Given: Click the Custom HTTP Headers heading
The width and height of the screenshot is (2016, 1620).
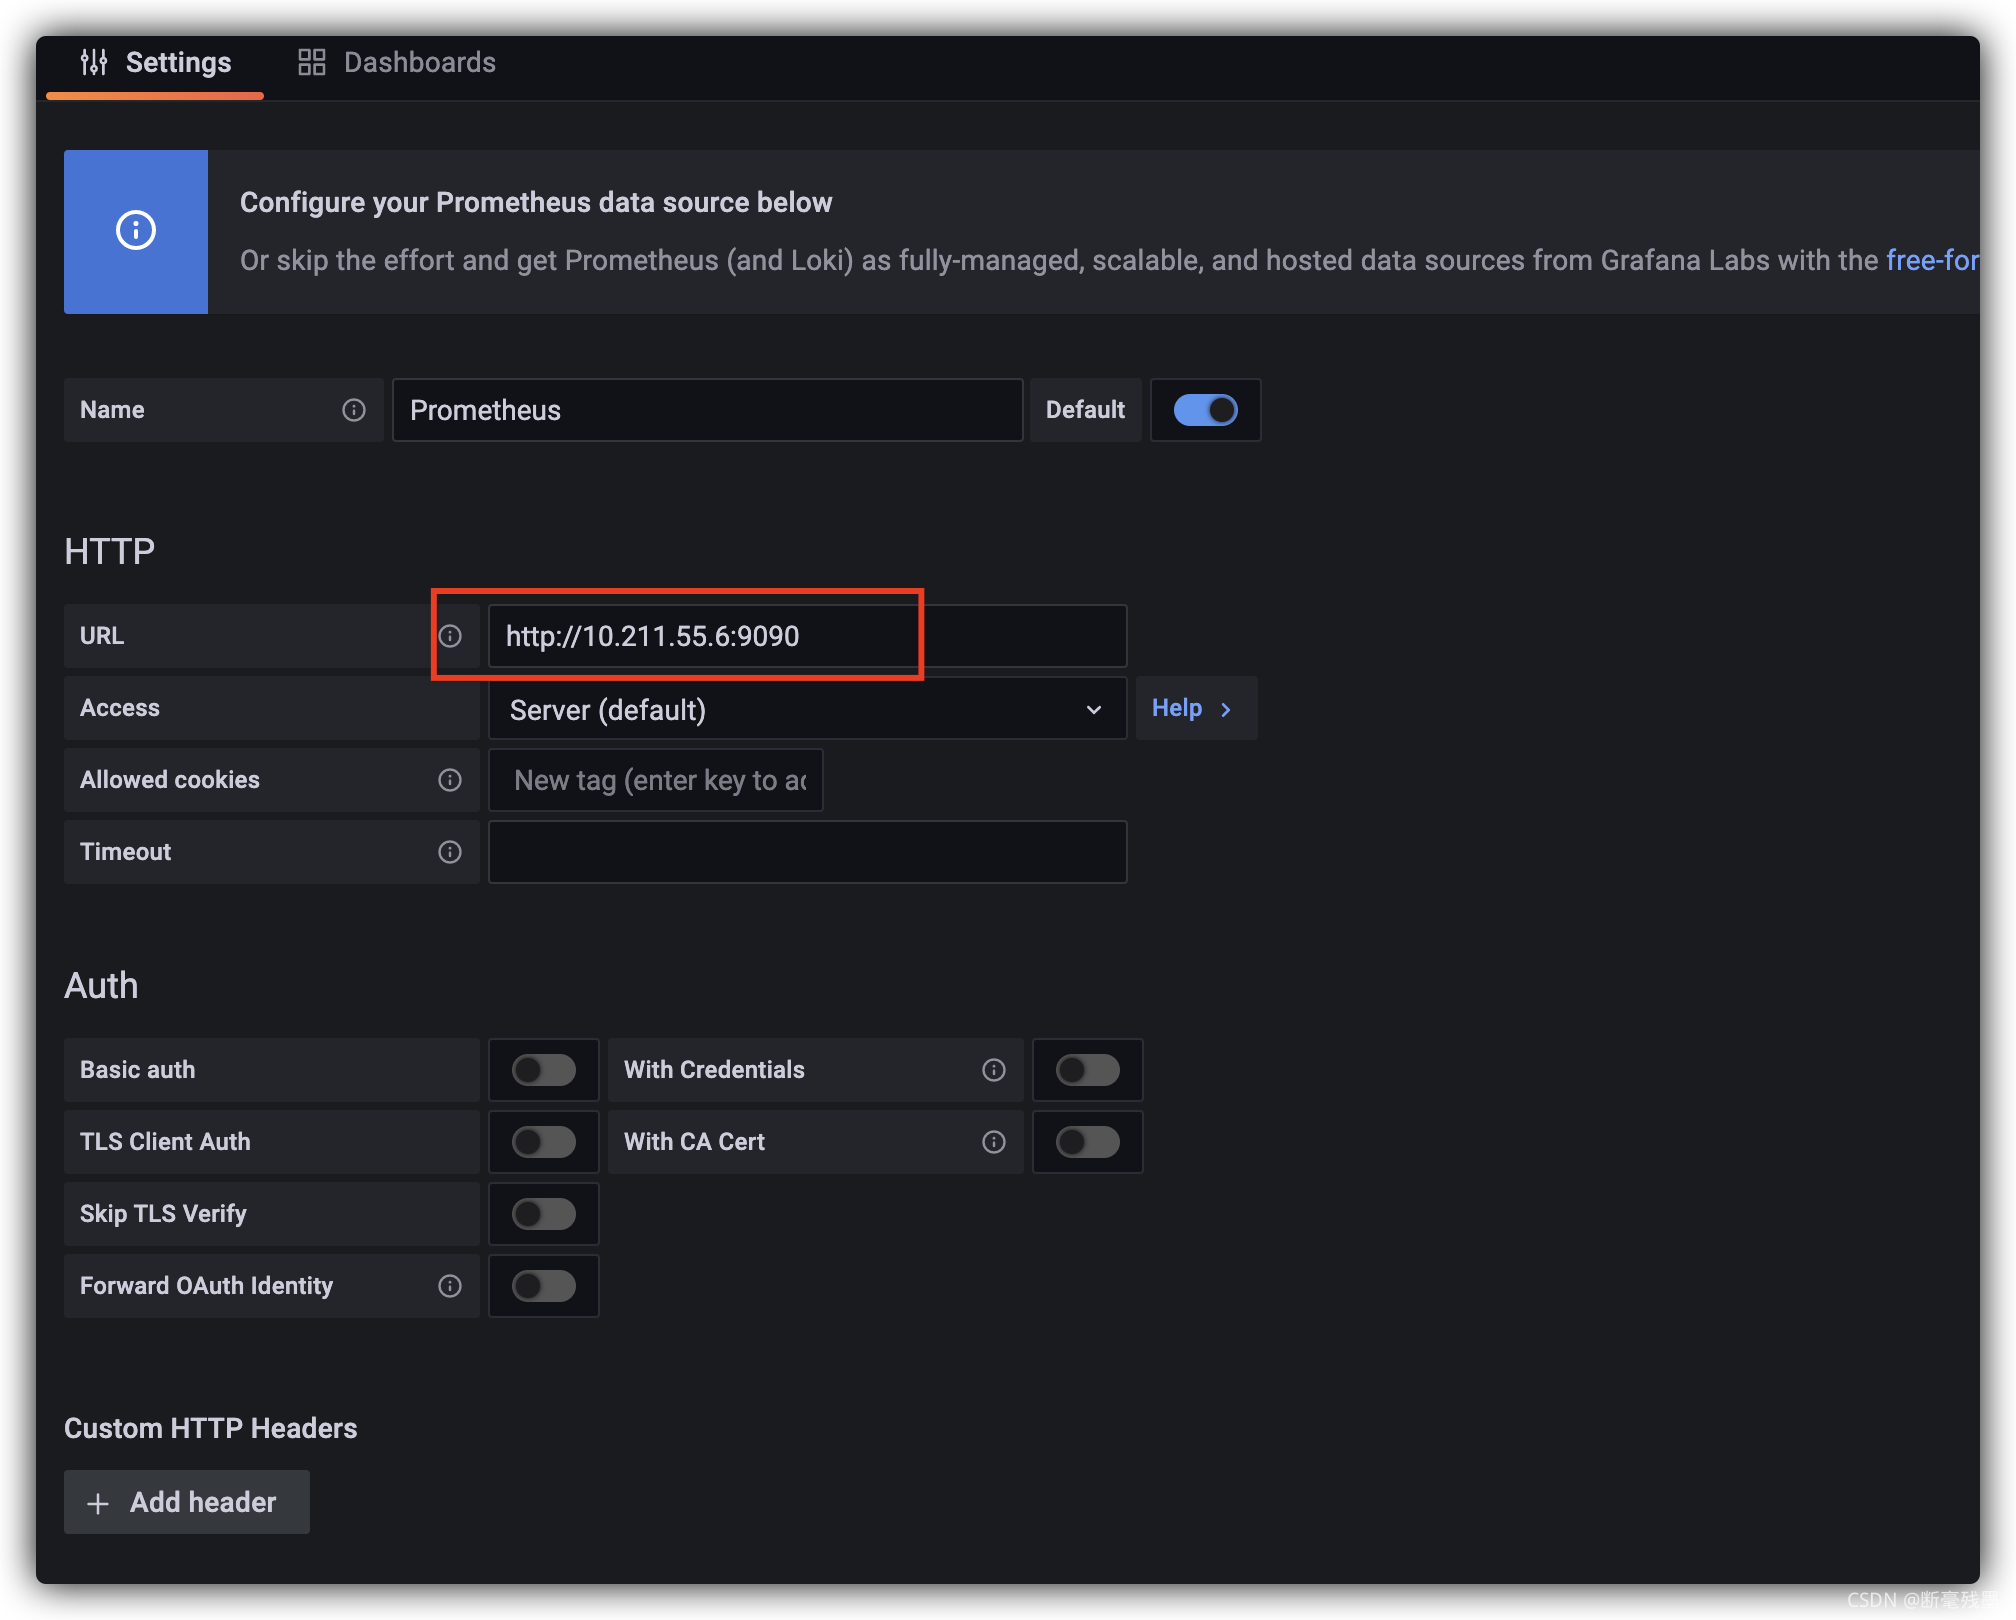Looking at the screenshot, I should point(211,1428).
